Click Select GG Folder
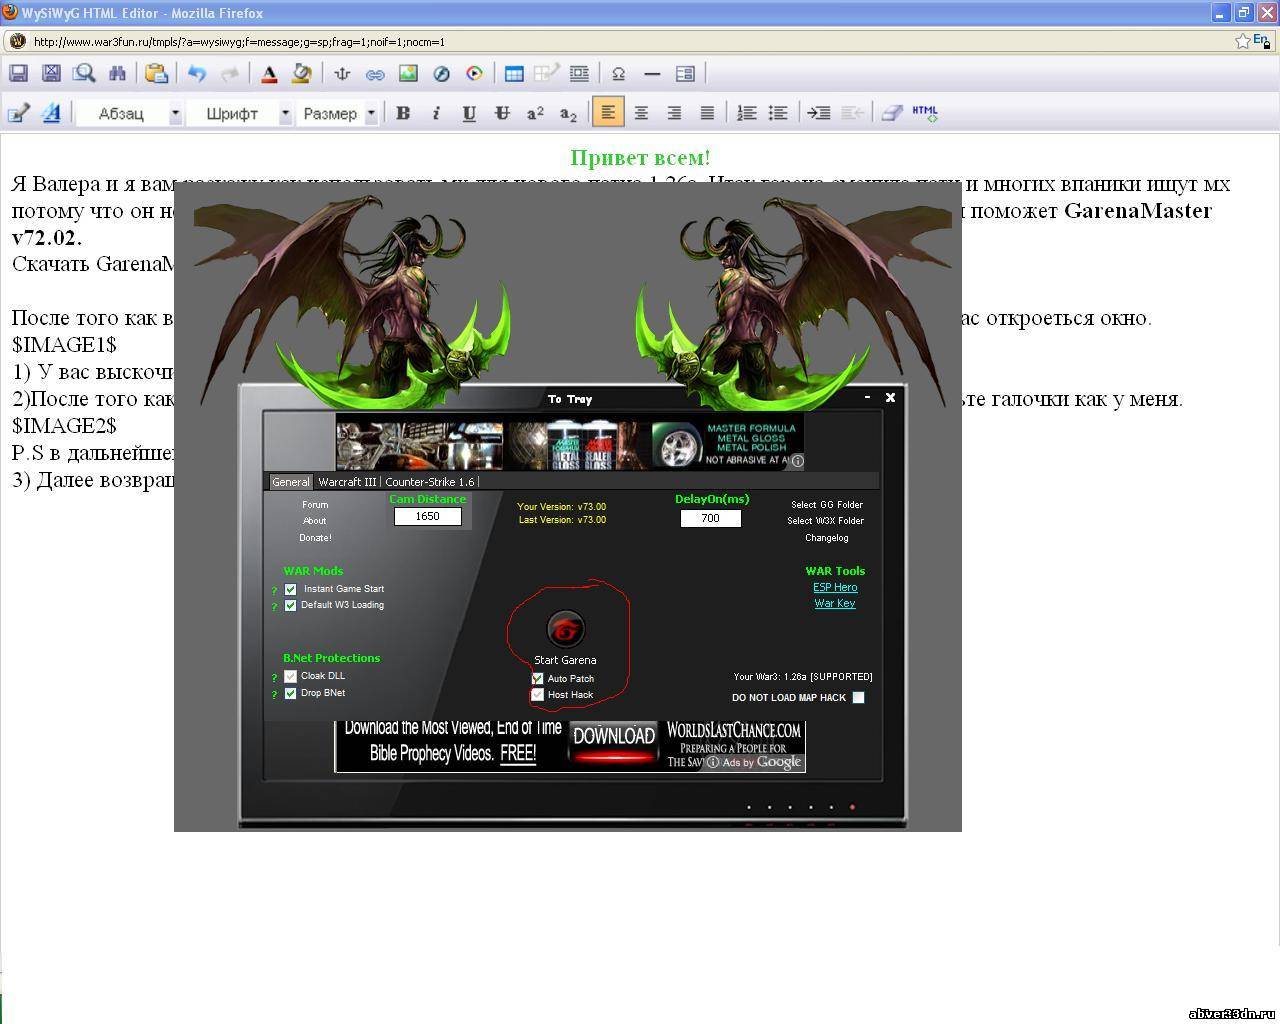Image resolution: width=1280 pixels, height=1024 pixels. tap(827, 505)
